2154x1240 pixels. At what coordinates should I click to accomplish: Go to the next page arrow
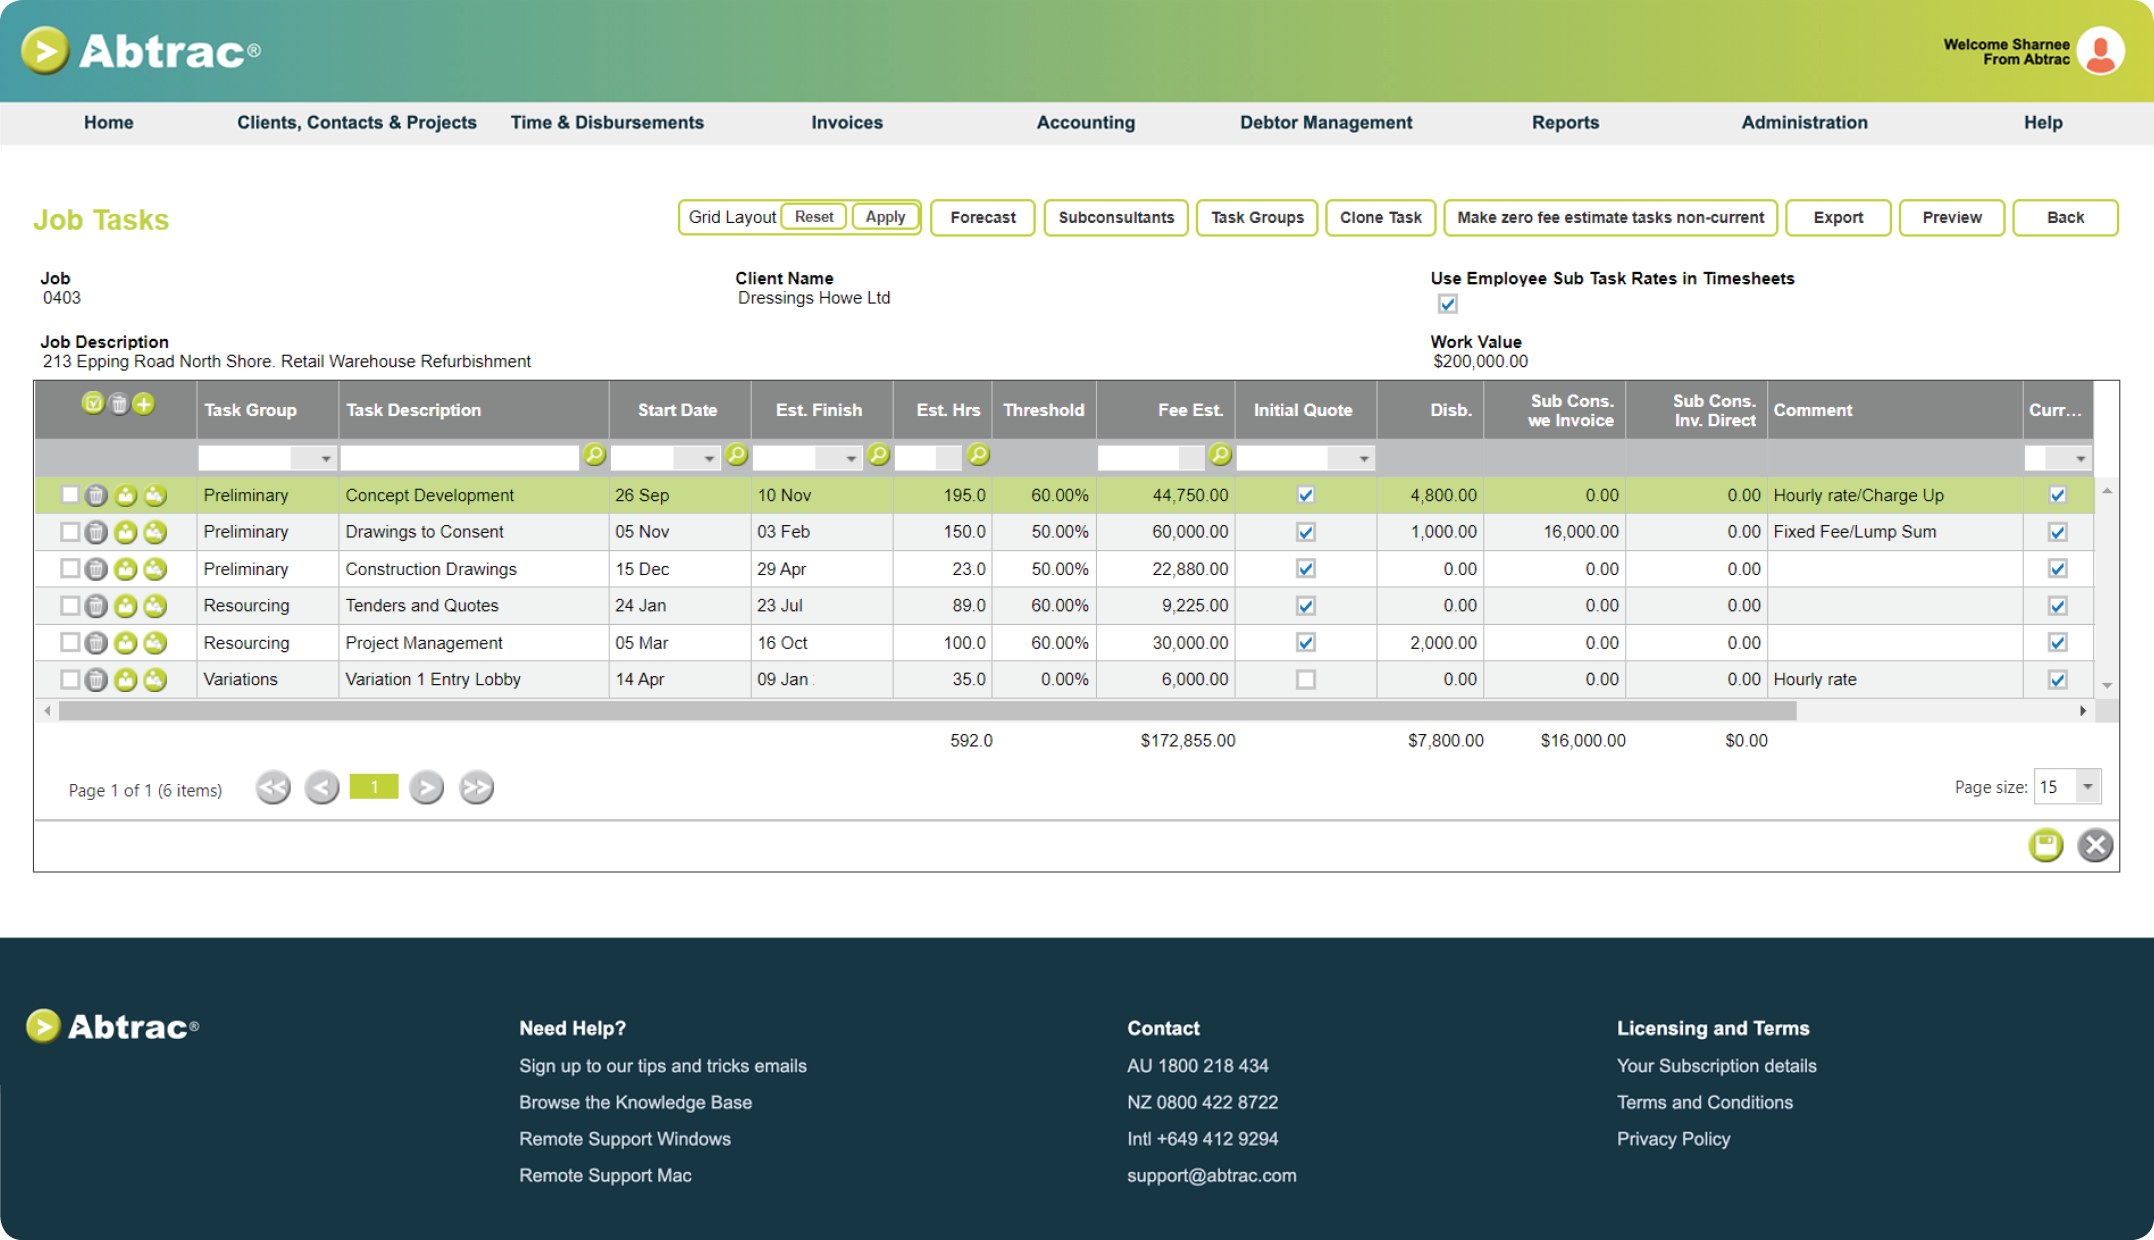(426, 788)
